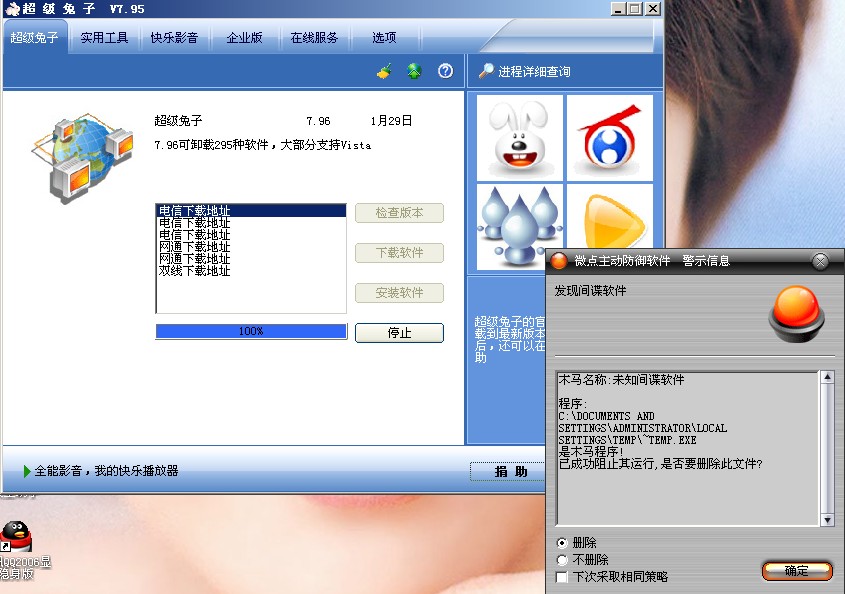The width and height of the screenshot is (845, 594).
Task: Switch to the 超级兔子 tab
Action: 34,37
